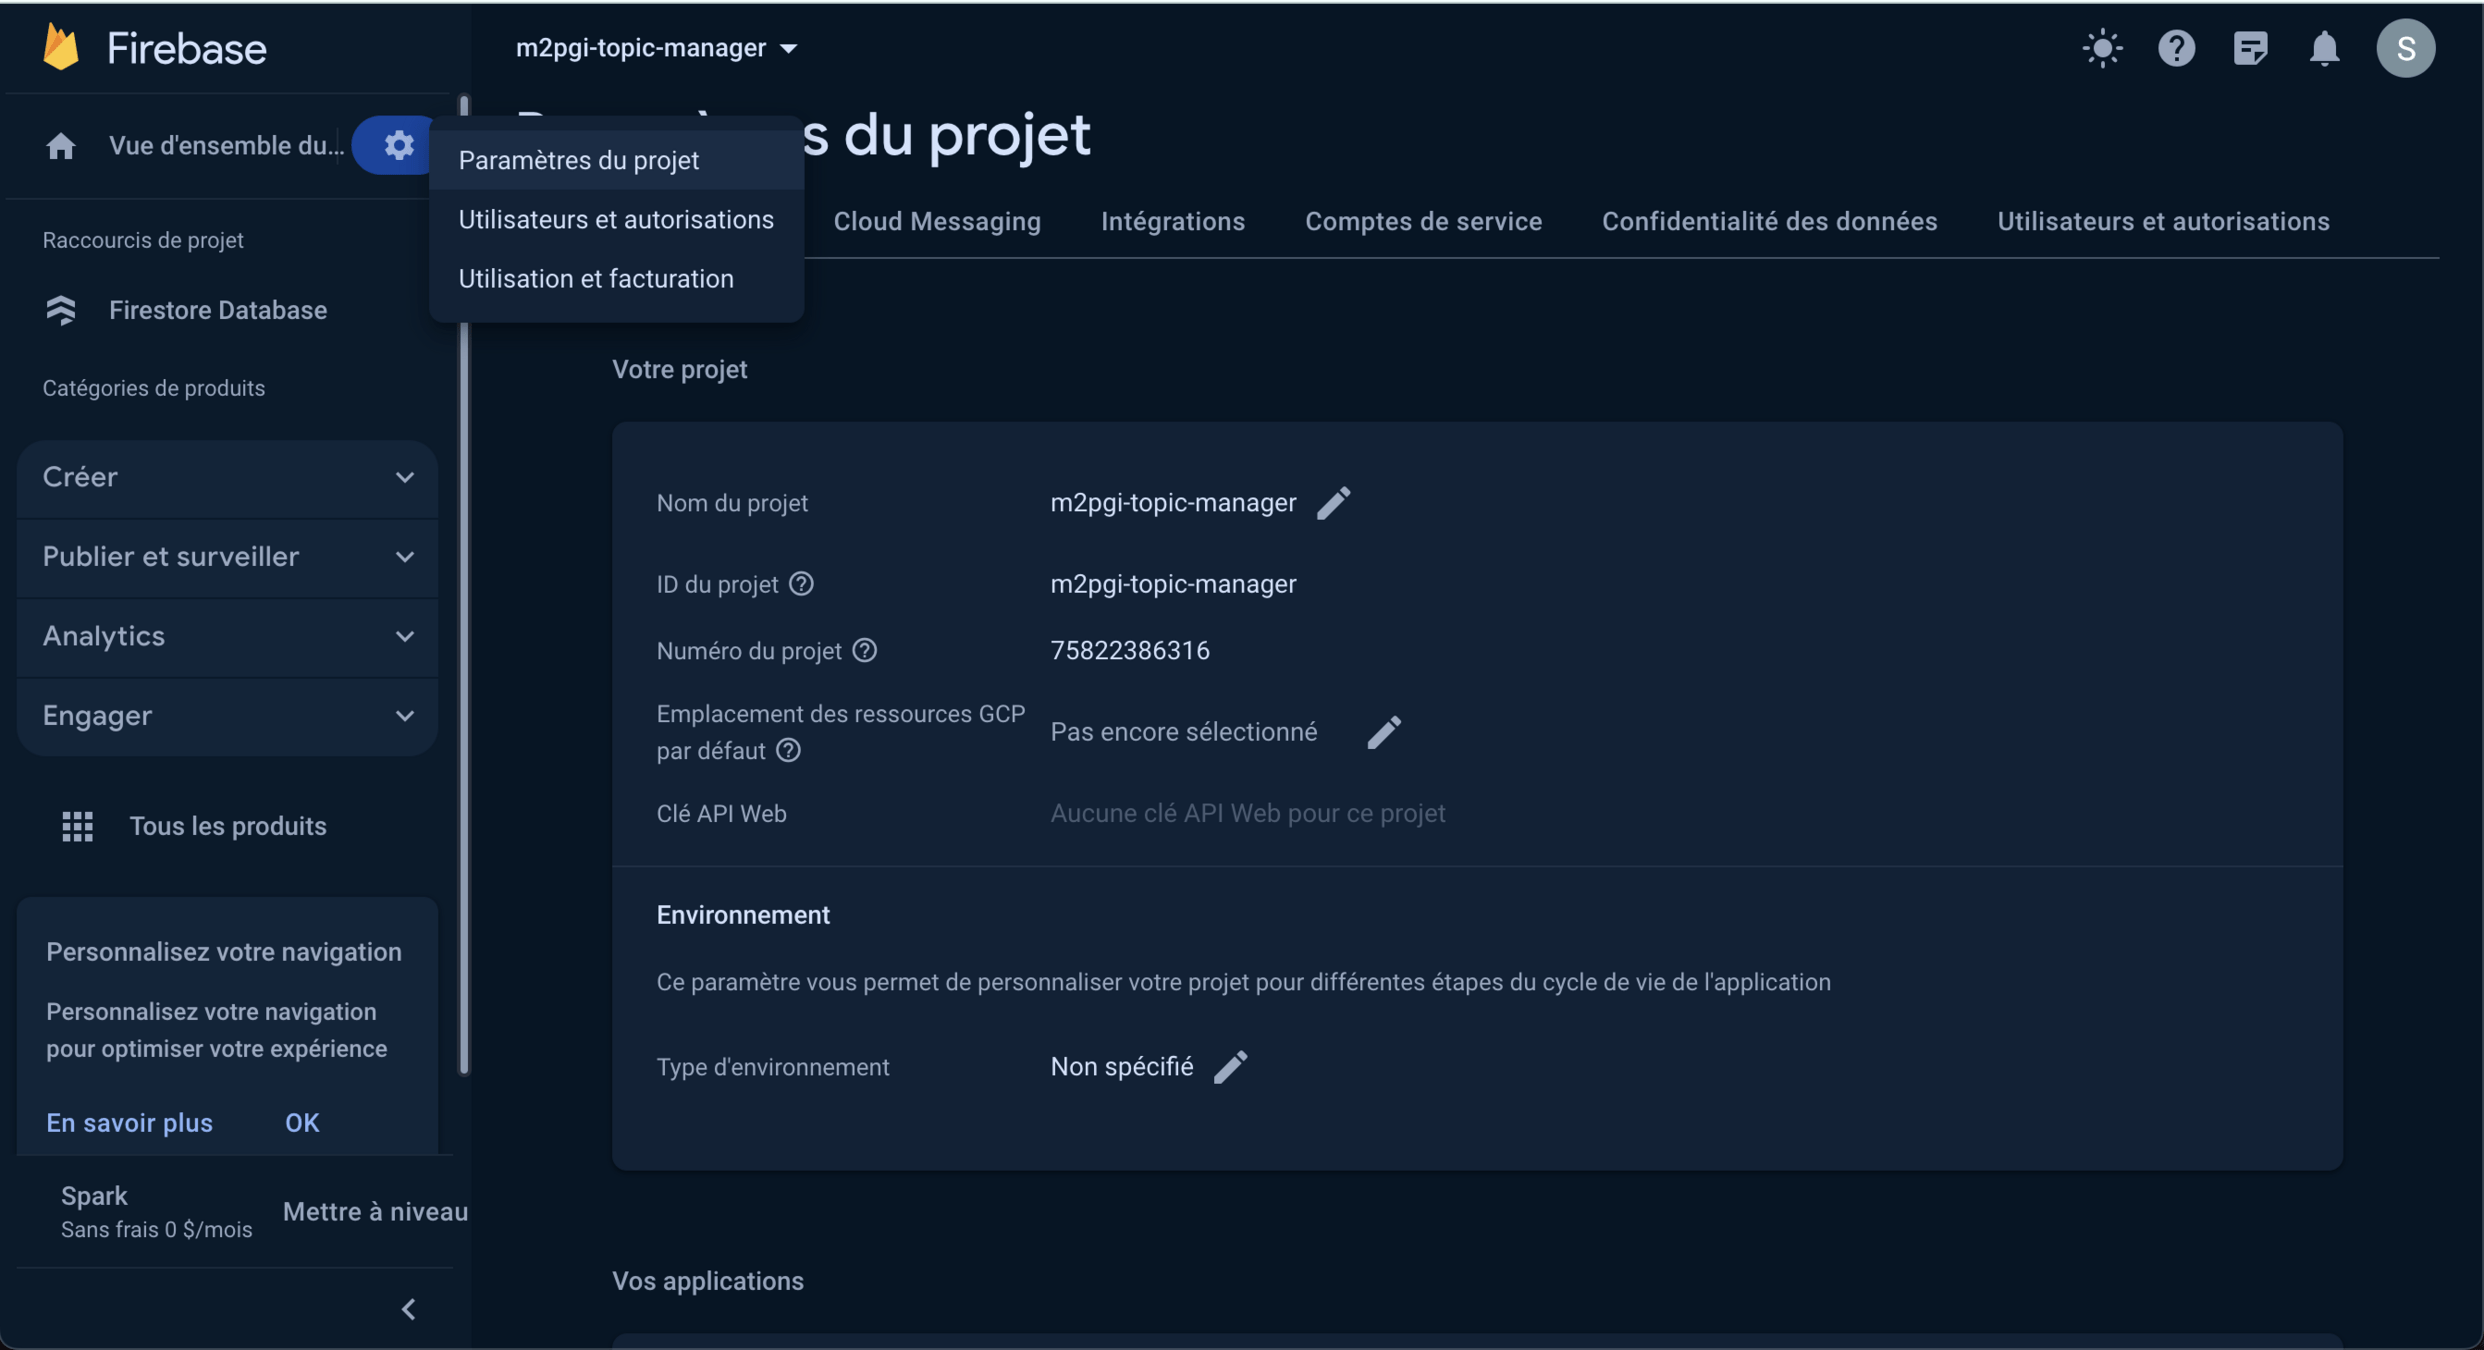Click help icon next to ID du projet
Viewport: 2484px width, 1350px height.
[x=801, y=584]
